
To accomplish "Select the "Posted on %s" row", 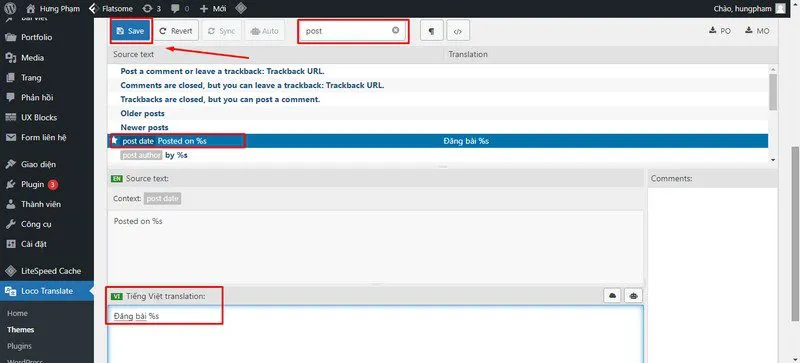I will tap(437, 141).
